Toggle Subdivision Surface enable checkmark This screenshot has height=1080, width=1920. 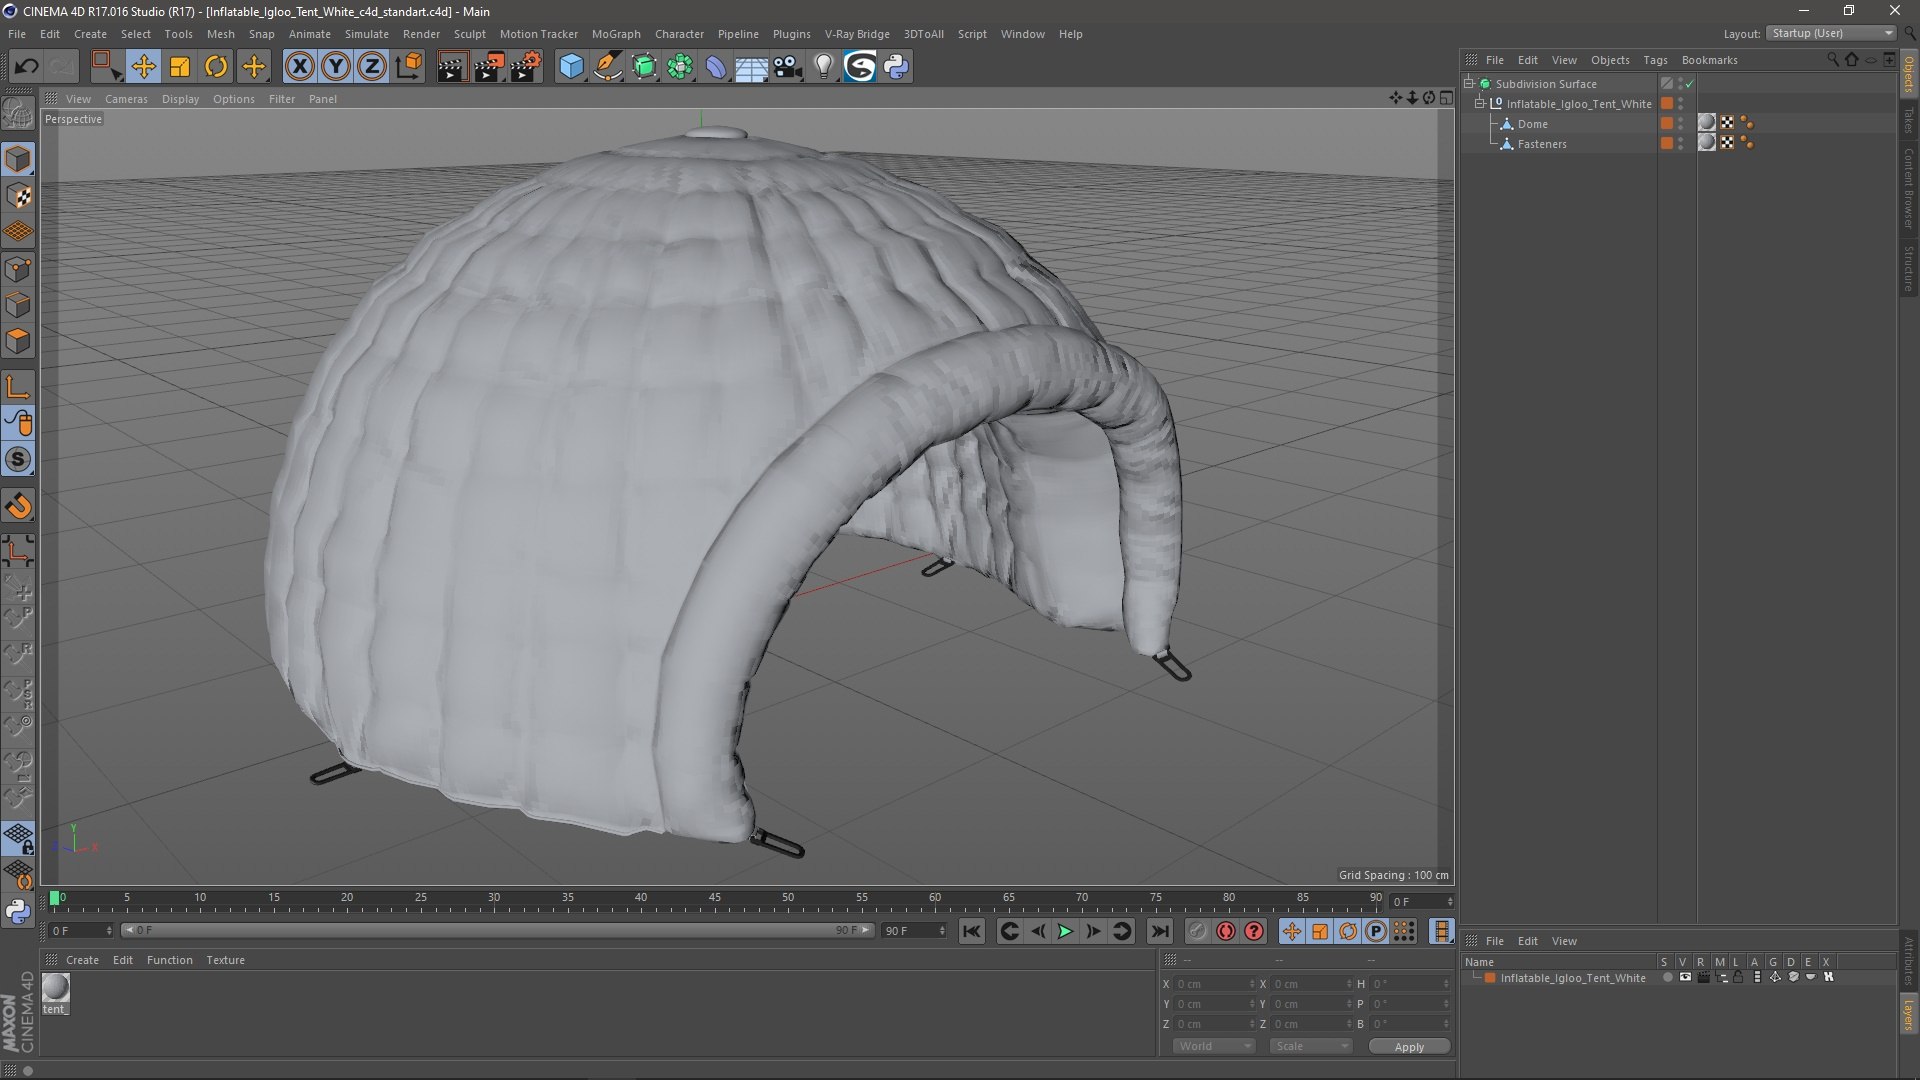pyautogui.click(x=1689, y=84)
